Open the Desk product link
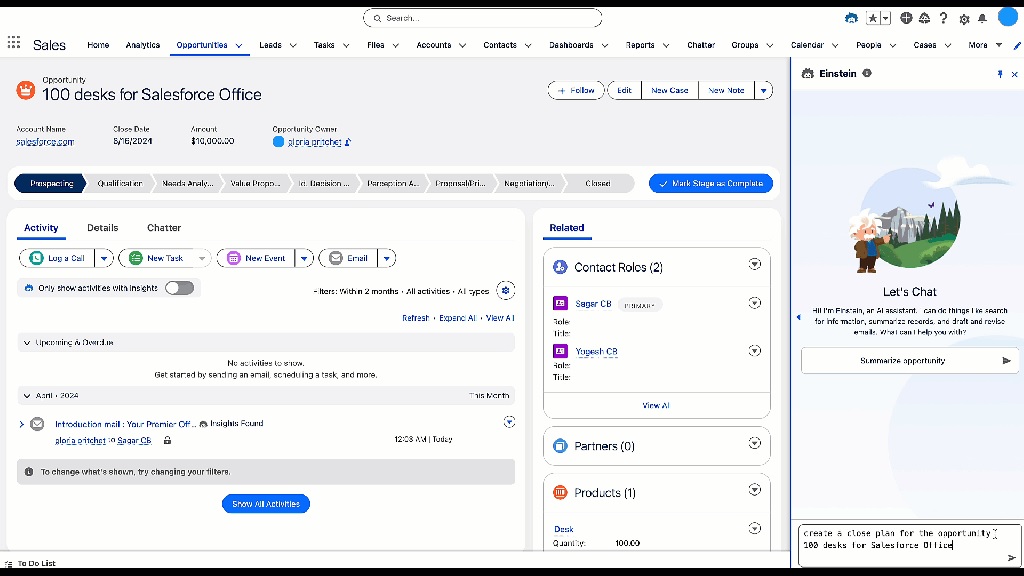The image size is (1024, 576). tap(564, 529)
